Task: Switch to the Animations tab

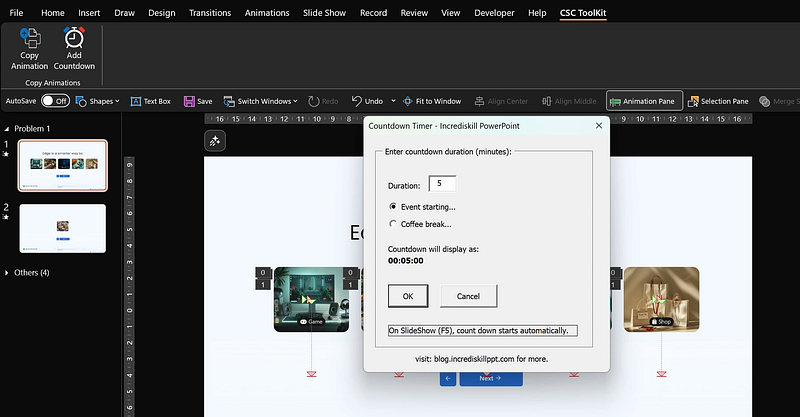Action: tap(267, 13)
